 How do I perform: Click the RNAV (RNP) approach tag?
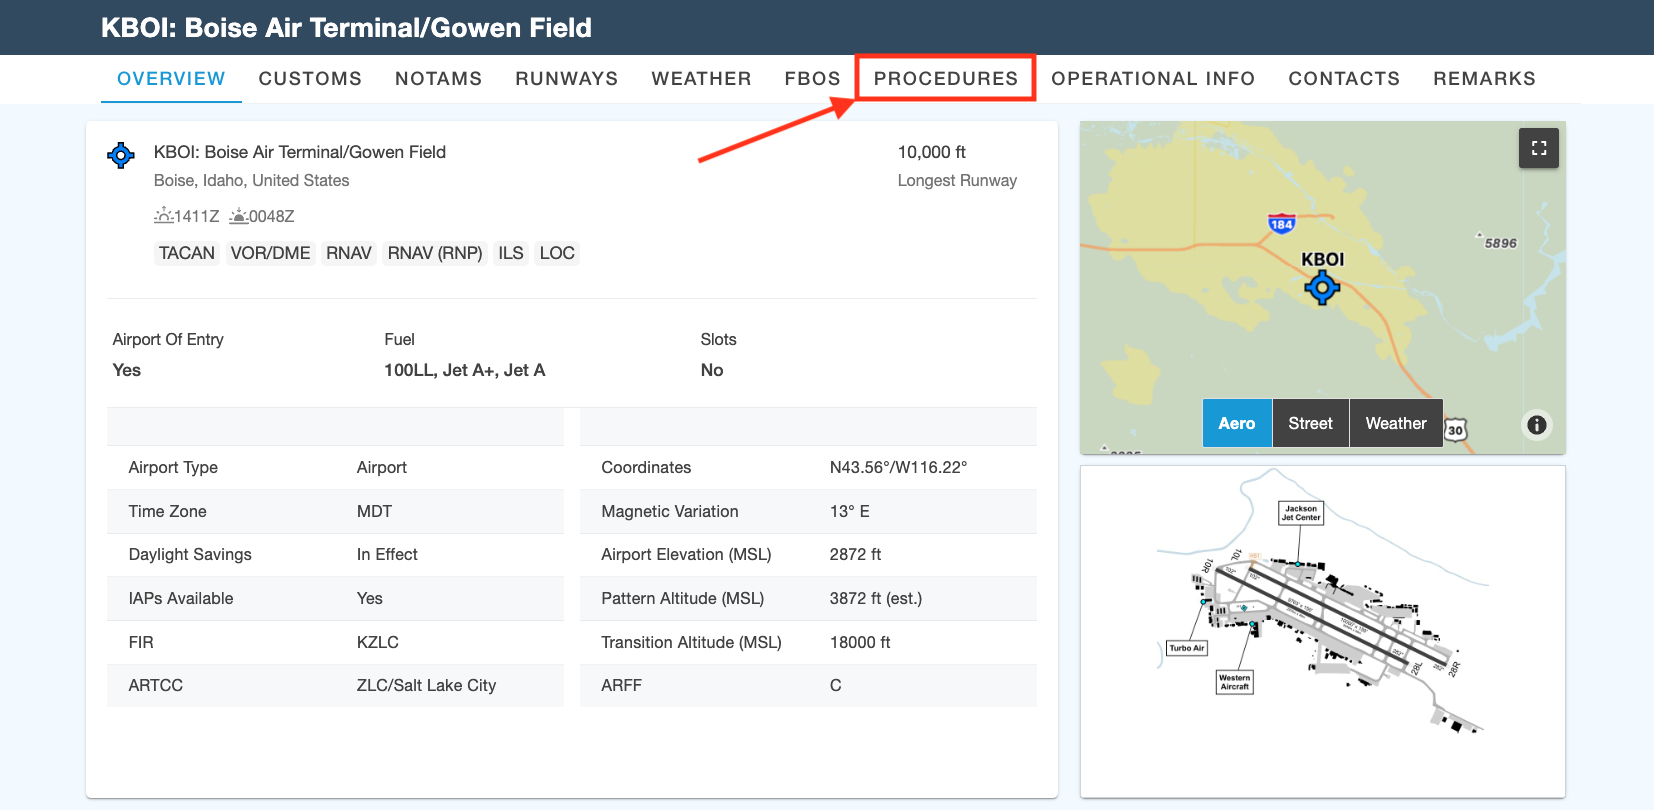435,253
